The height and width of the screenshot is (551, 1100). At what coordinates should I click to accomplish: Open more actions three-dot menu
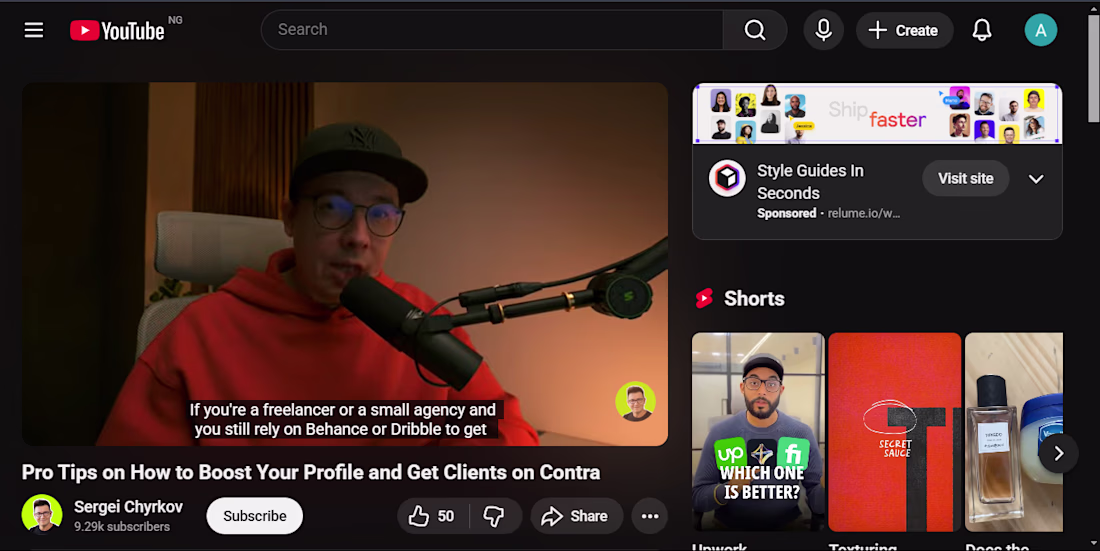pyautogui.click(x=650, y=516)
